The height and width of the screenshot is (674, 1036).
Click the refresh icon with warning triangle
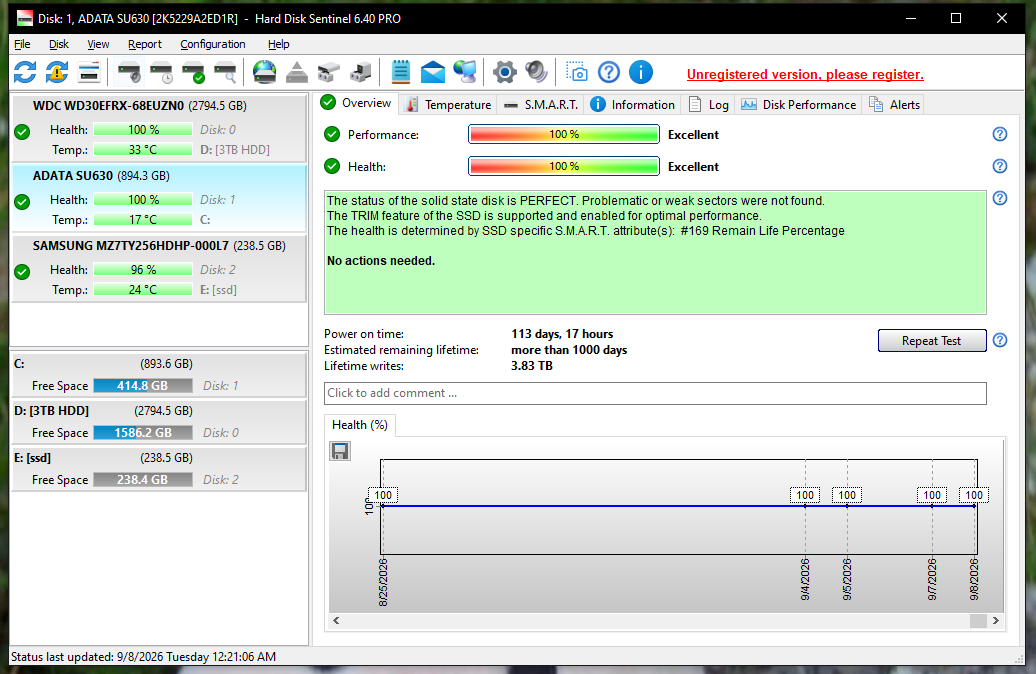[57, 72]
